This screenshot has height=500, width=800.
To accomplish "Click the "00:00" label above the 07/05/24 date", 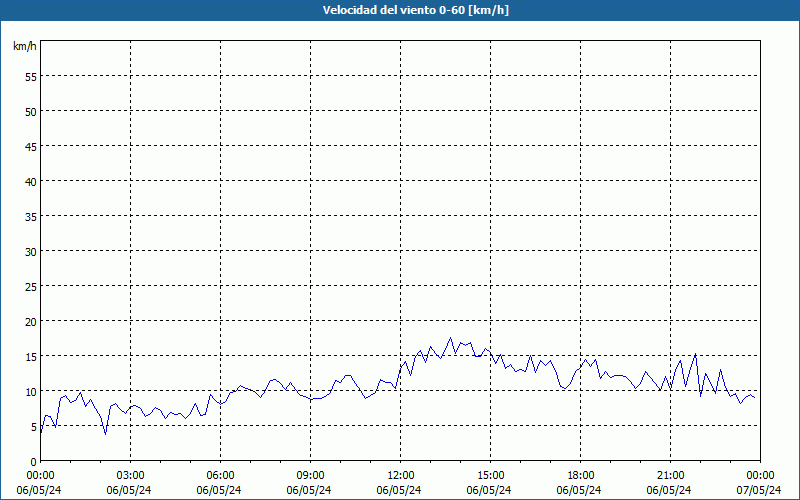I will click(761, 476).
